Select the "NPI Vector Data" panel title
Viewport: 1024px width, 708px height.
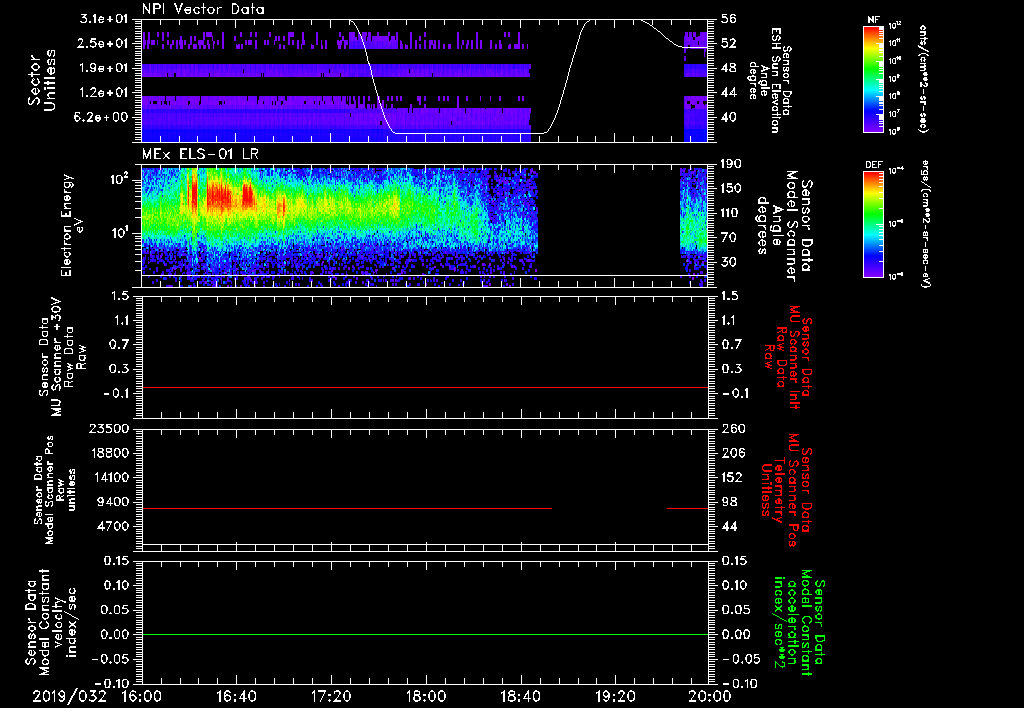pyautogui.click(x=203, y=9)
